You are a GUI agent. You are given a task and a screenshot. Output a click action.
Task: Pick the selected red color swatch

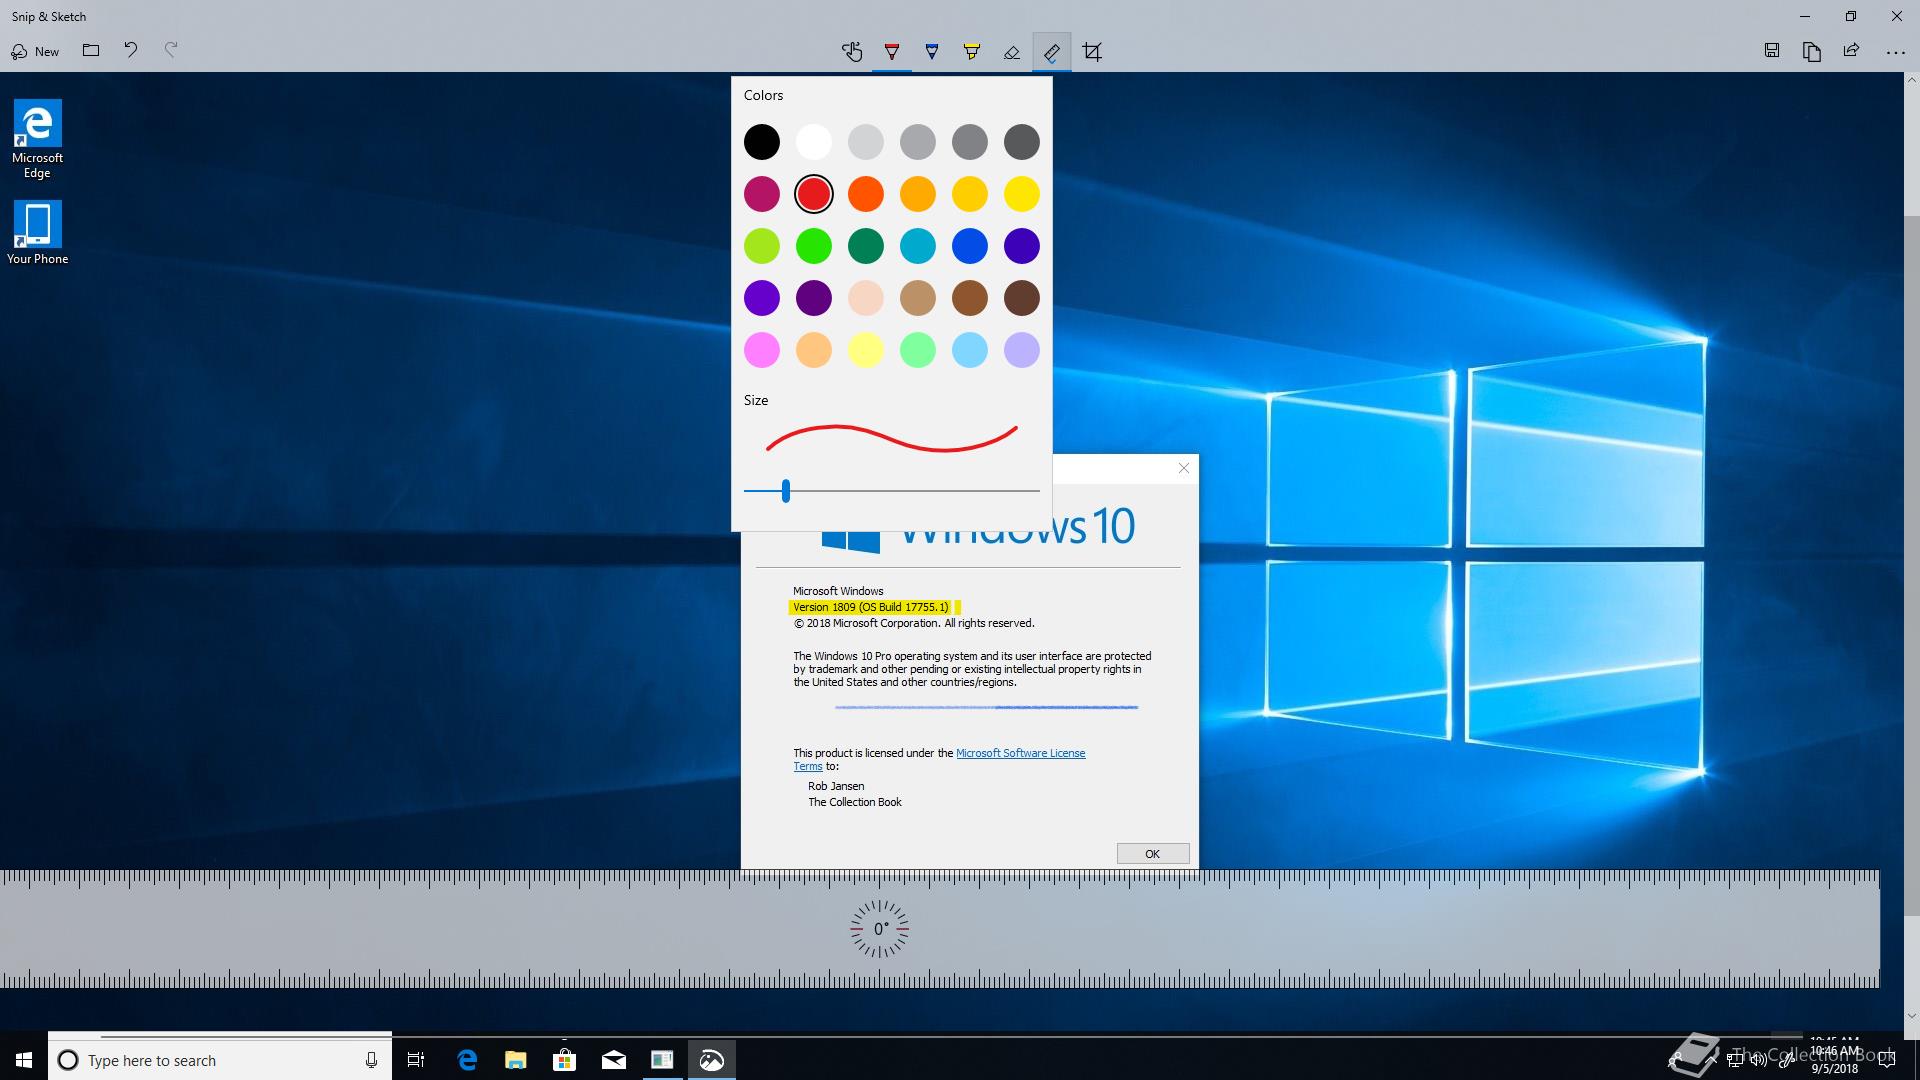pyautogui.click(x=814, y=194)
